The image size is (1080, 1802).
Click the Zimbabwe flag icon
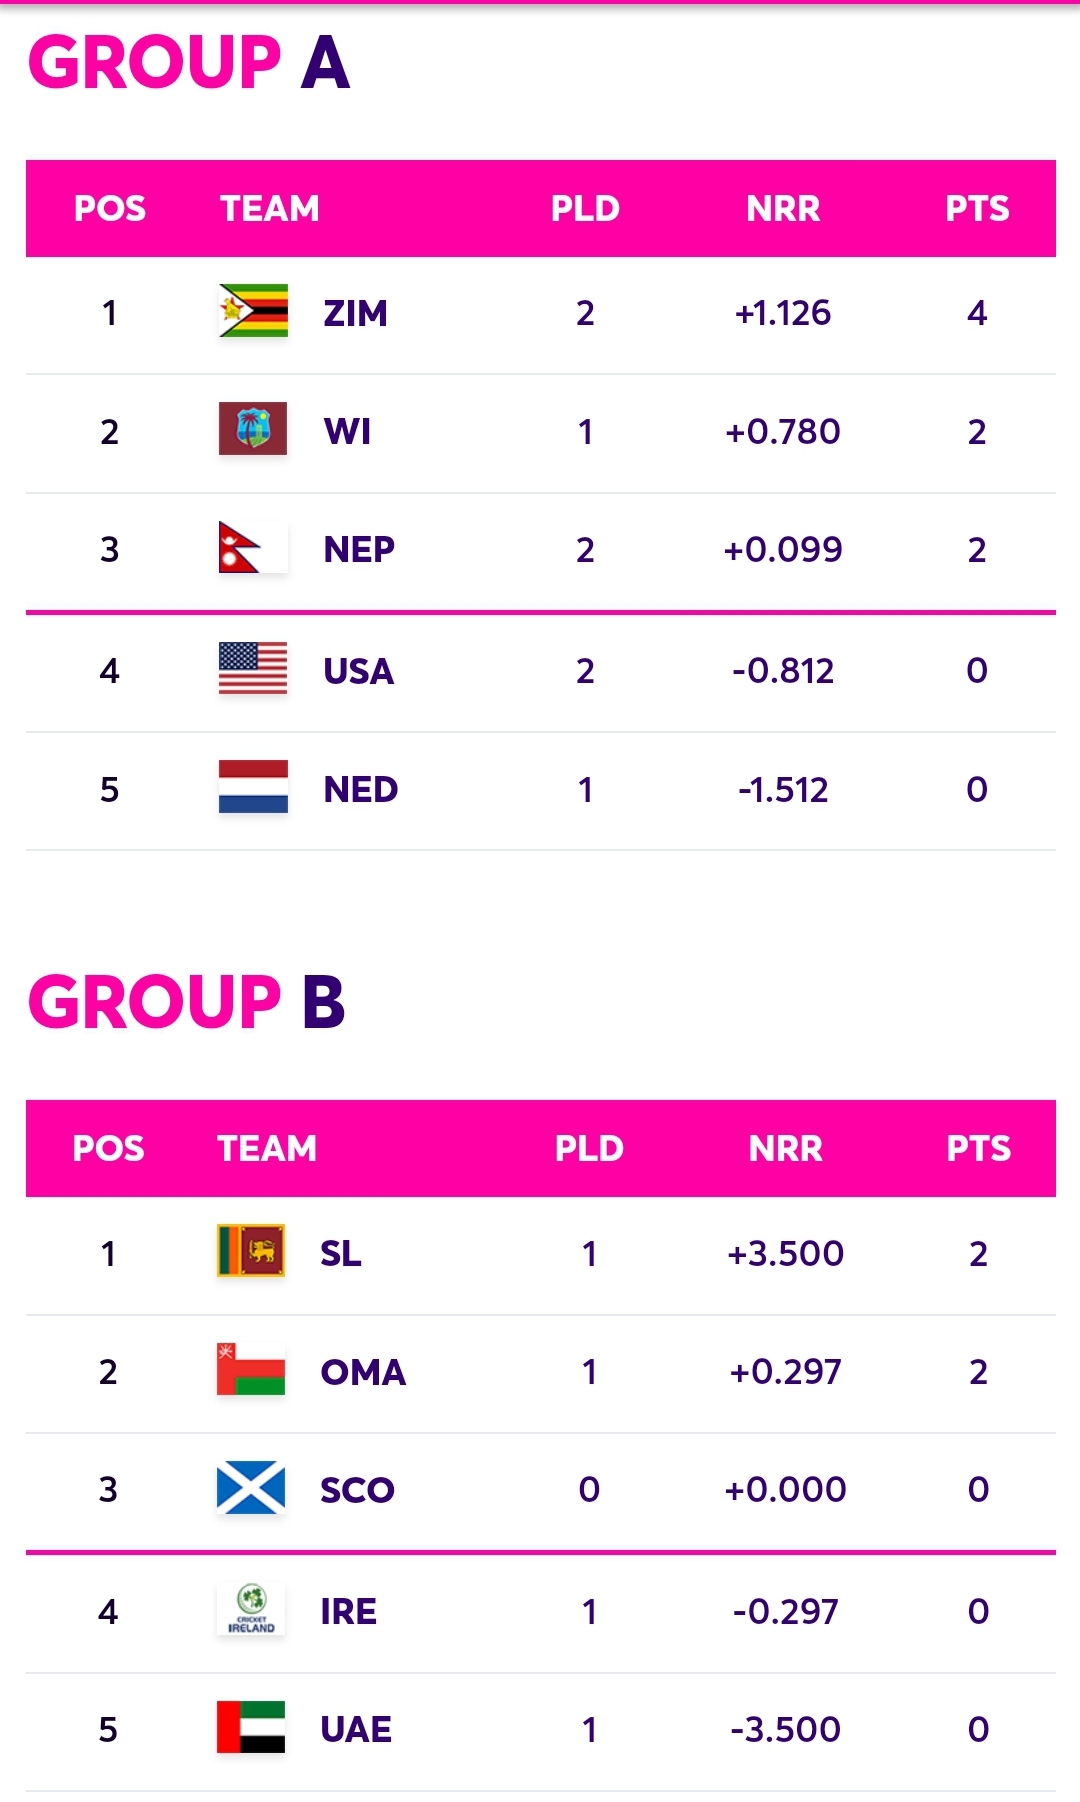253,311
